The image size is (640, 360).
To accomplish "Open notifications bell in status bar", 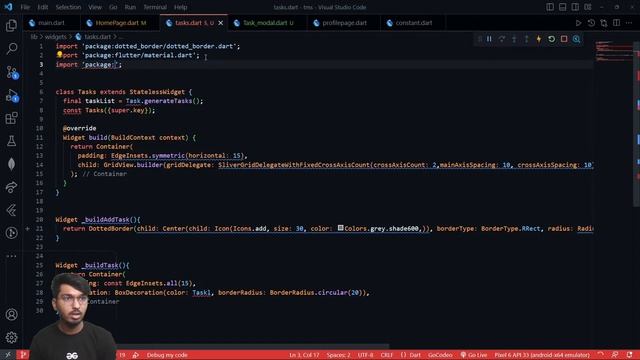I will pos(629,355).
